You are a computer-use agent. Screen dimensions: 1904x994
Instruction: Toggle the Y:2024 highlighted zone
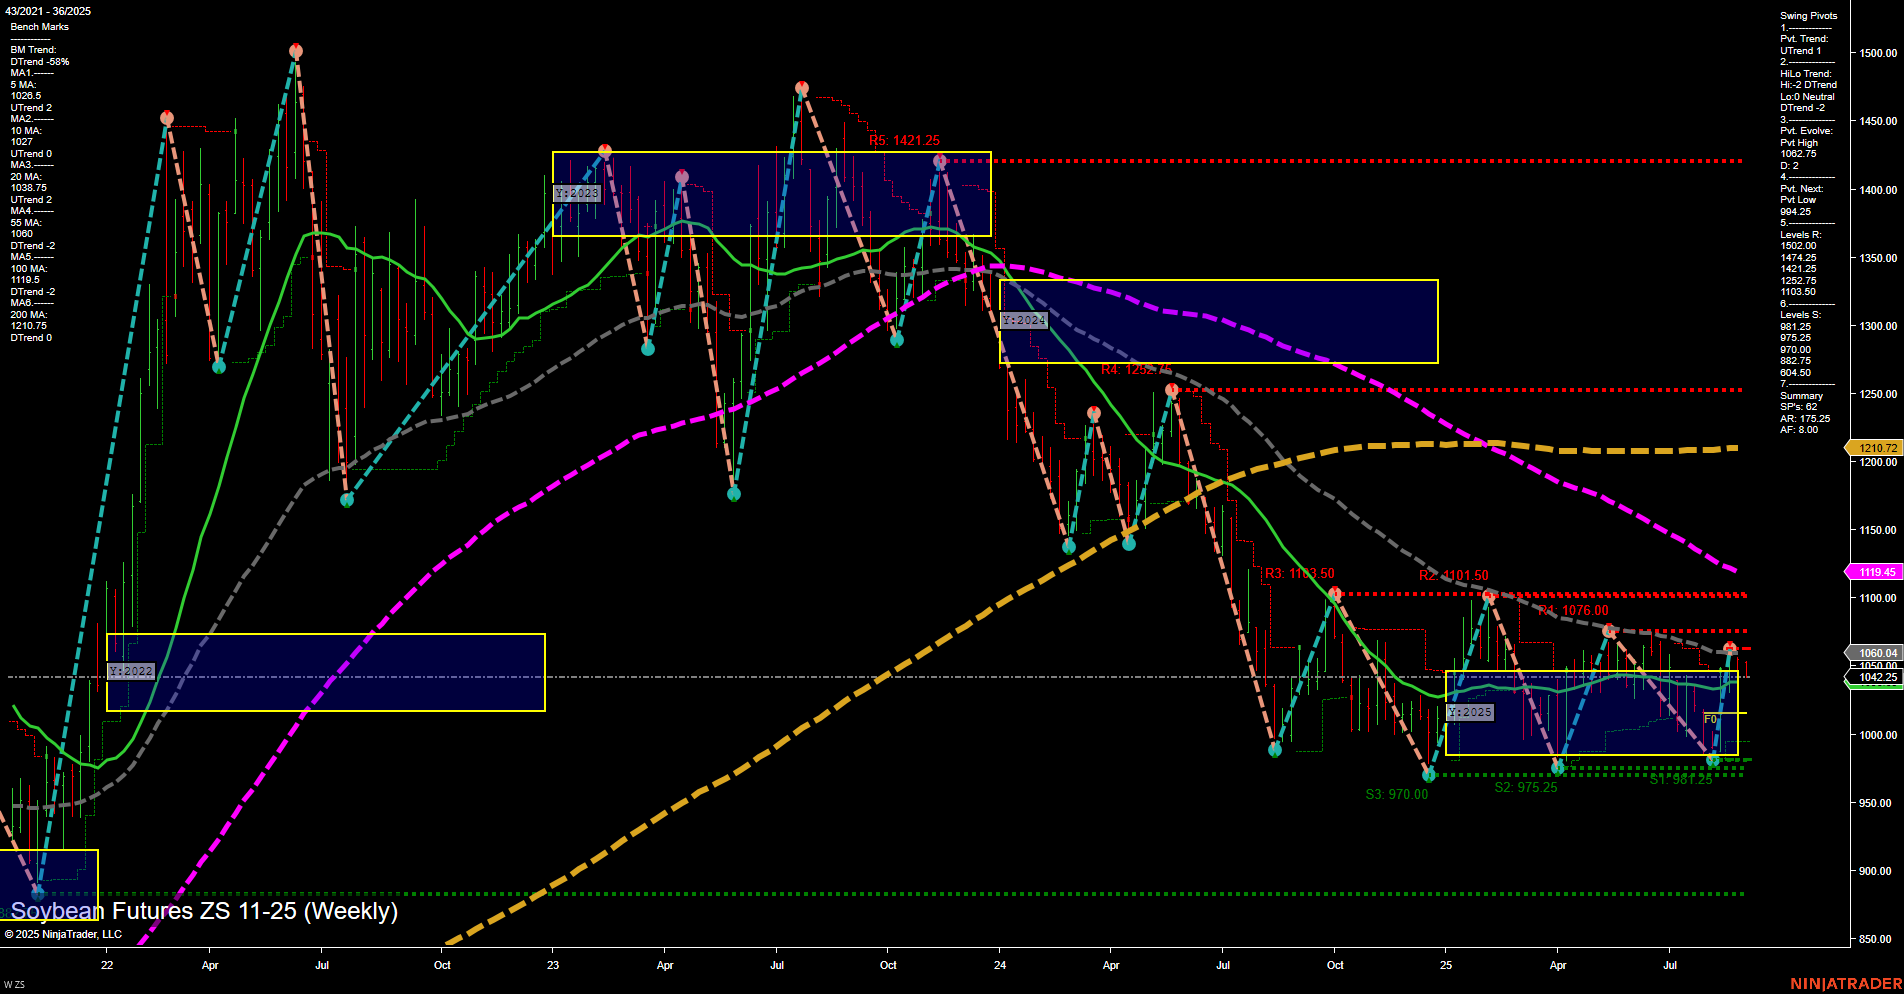pos(1023,320)
